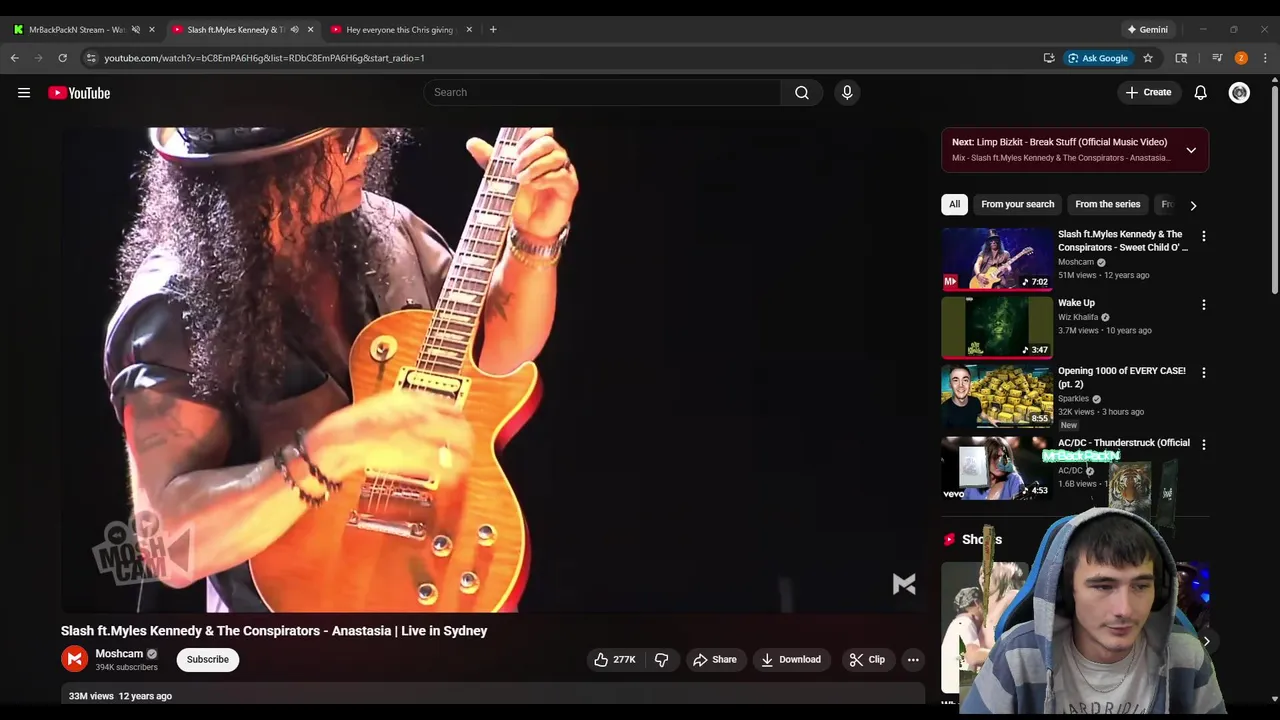Select the From the series chip
The width and height of the screenshot is (1280, 720).
pyautogui.click(x=1108, y=204)
